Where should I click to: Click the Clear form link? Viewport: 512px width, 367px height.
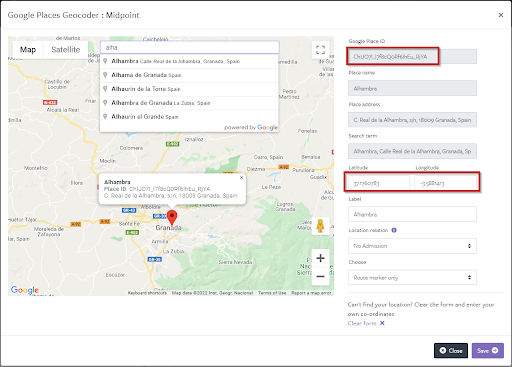pyautogui.click(x=366, y=323)
